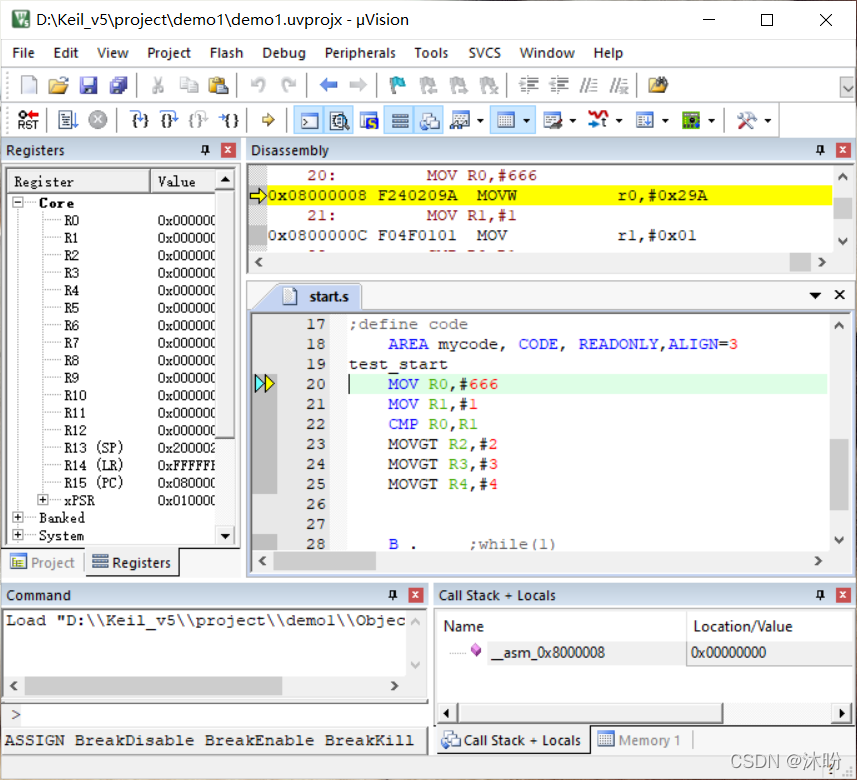The height and width of the screenshot is (780, 857).
Task: Click the RST reset CPU icon
Action: pos(28,120)
